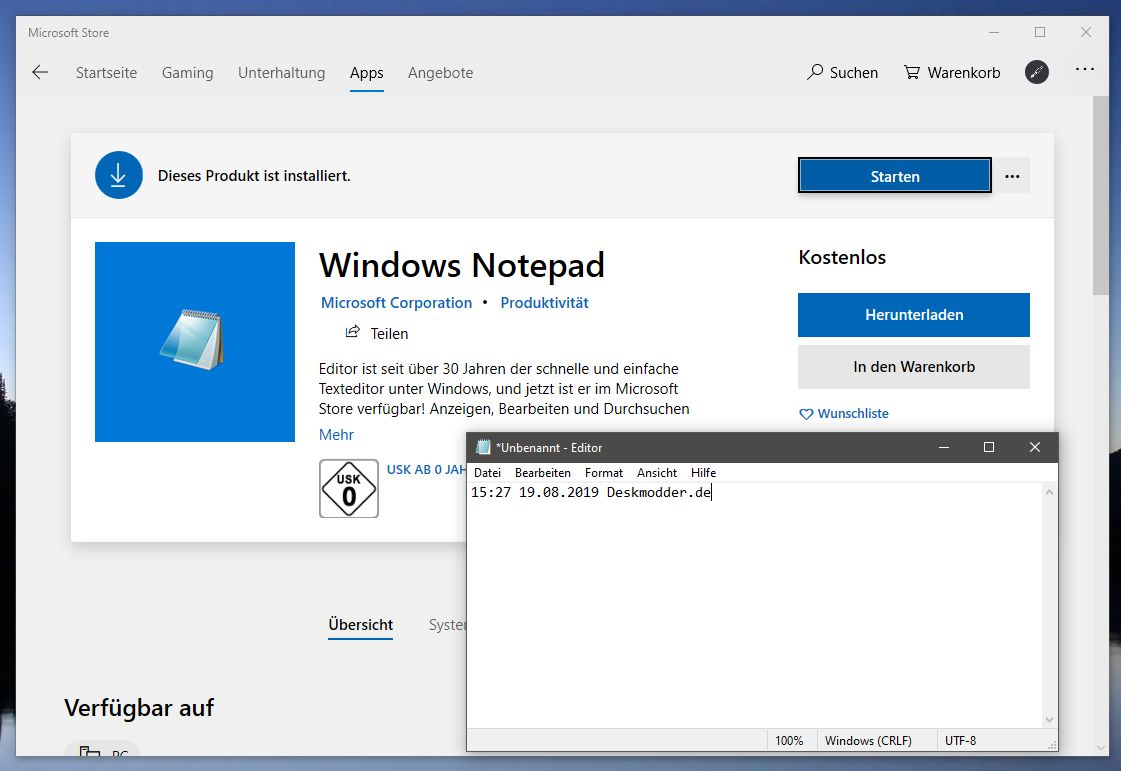The width and height of the screenshot is (1121, 771).
Task: Click the back arrow in Microsoft Store
Action: pyautogui.click(x=40, y=72)
